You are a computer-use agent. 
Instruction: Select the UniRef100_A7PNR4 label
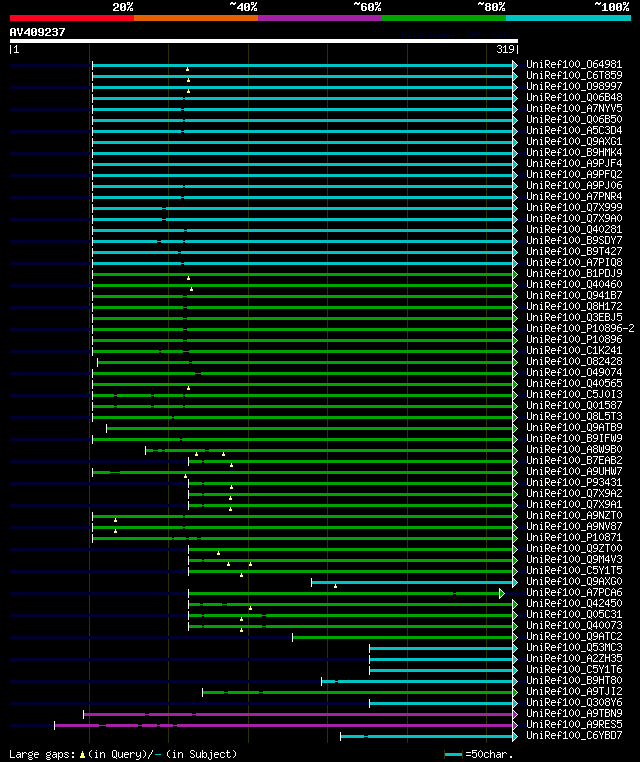tap(574, 196)
